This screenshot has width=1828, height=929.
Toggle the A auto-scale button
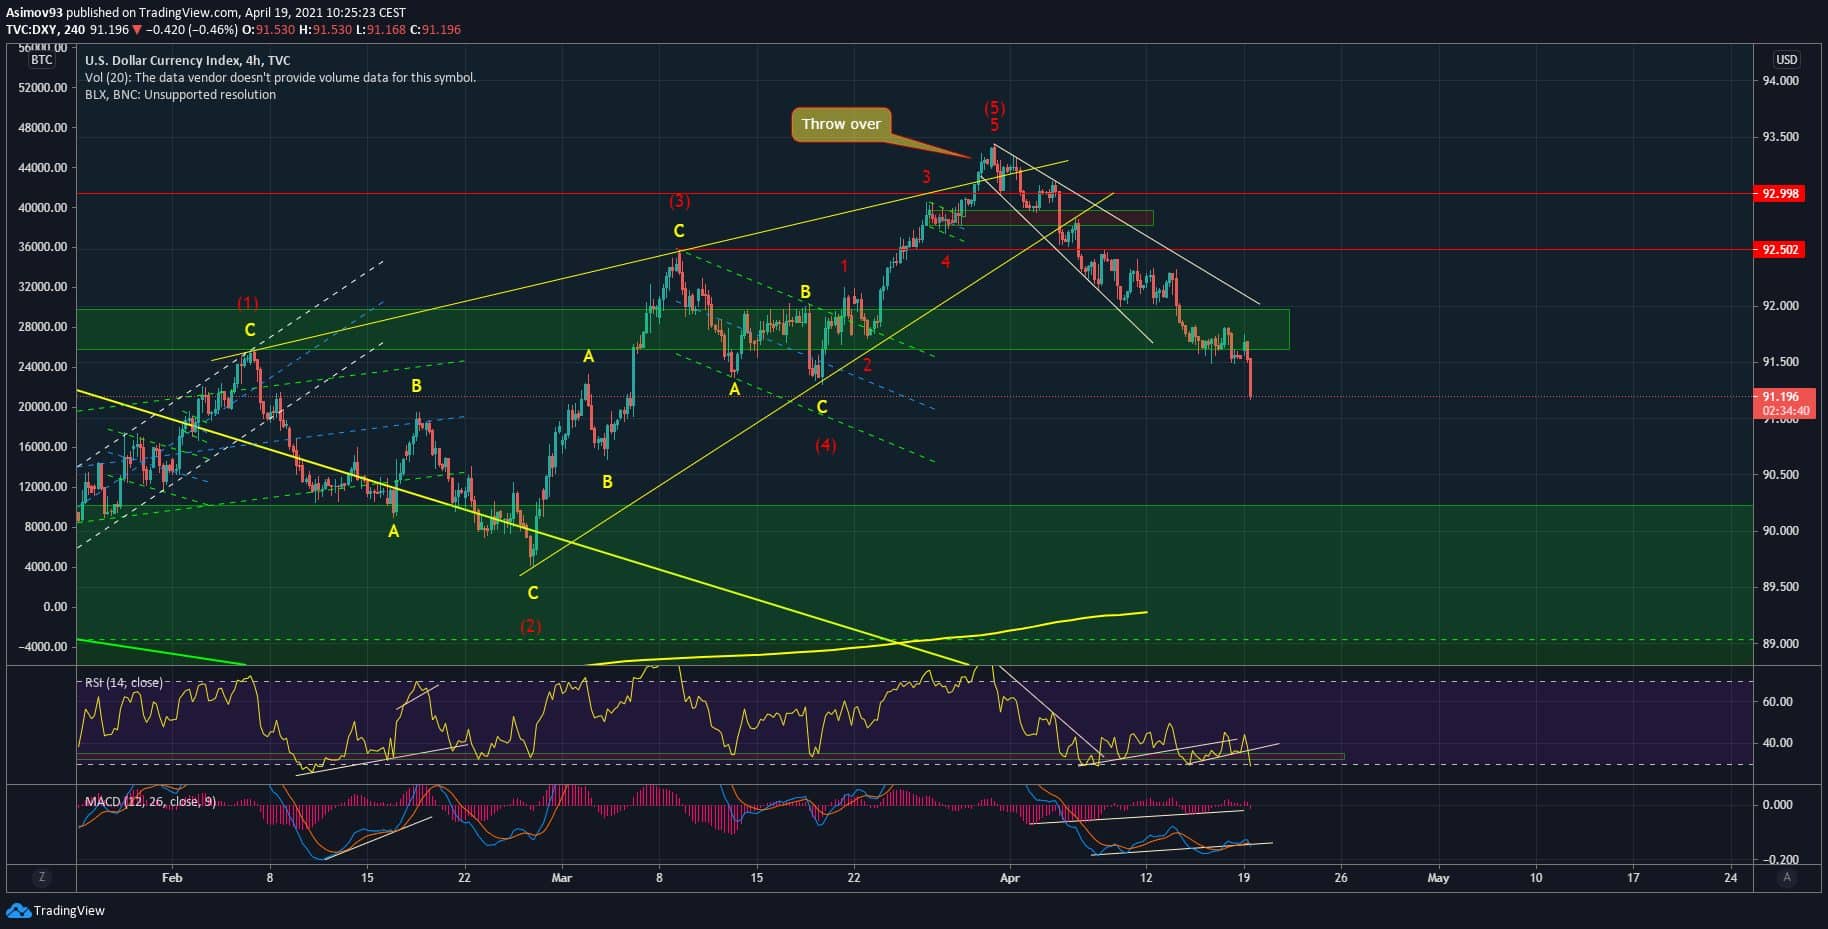coord(1786,878)
